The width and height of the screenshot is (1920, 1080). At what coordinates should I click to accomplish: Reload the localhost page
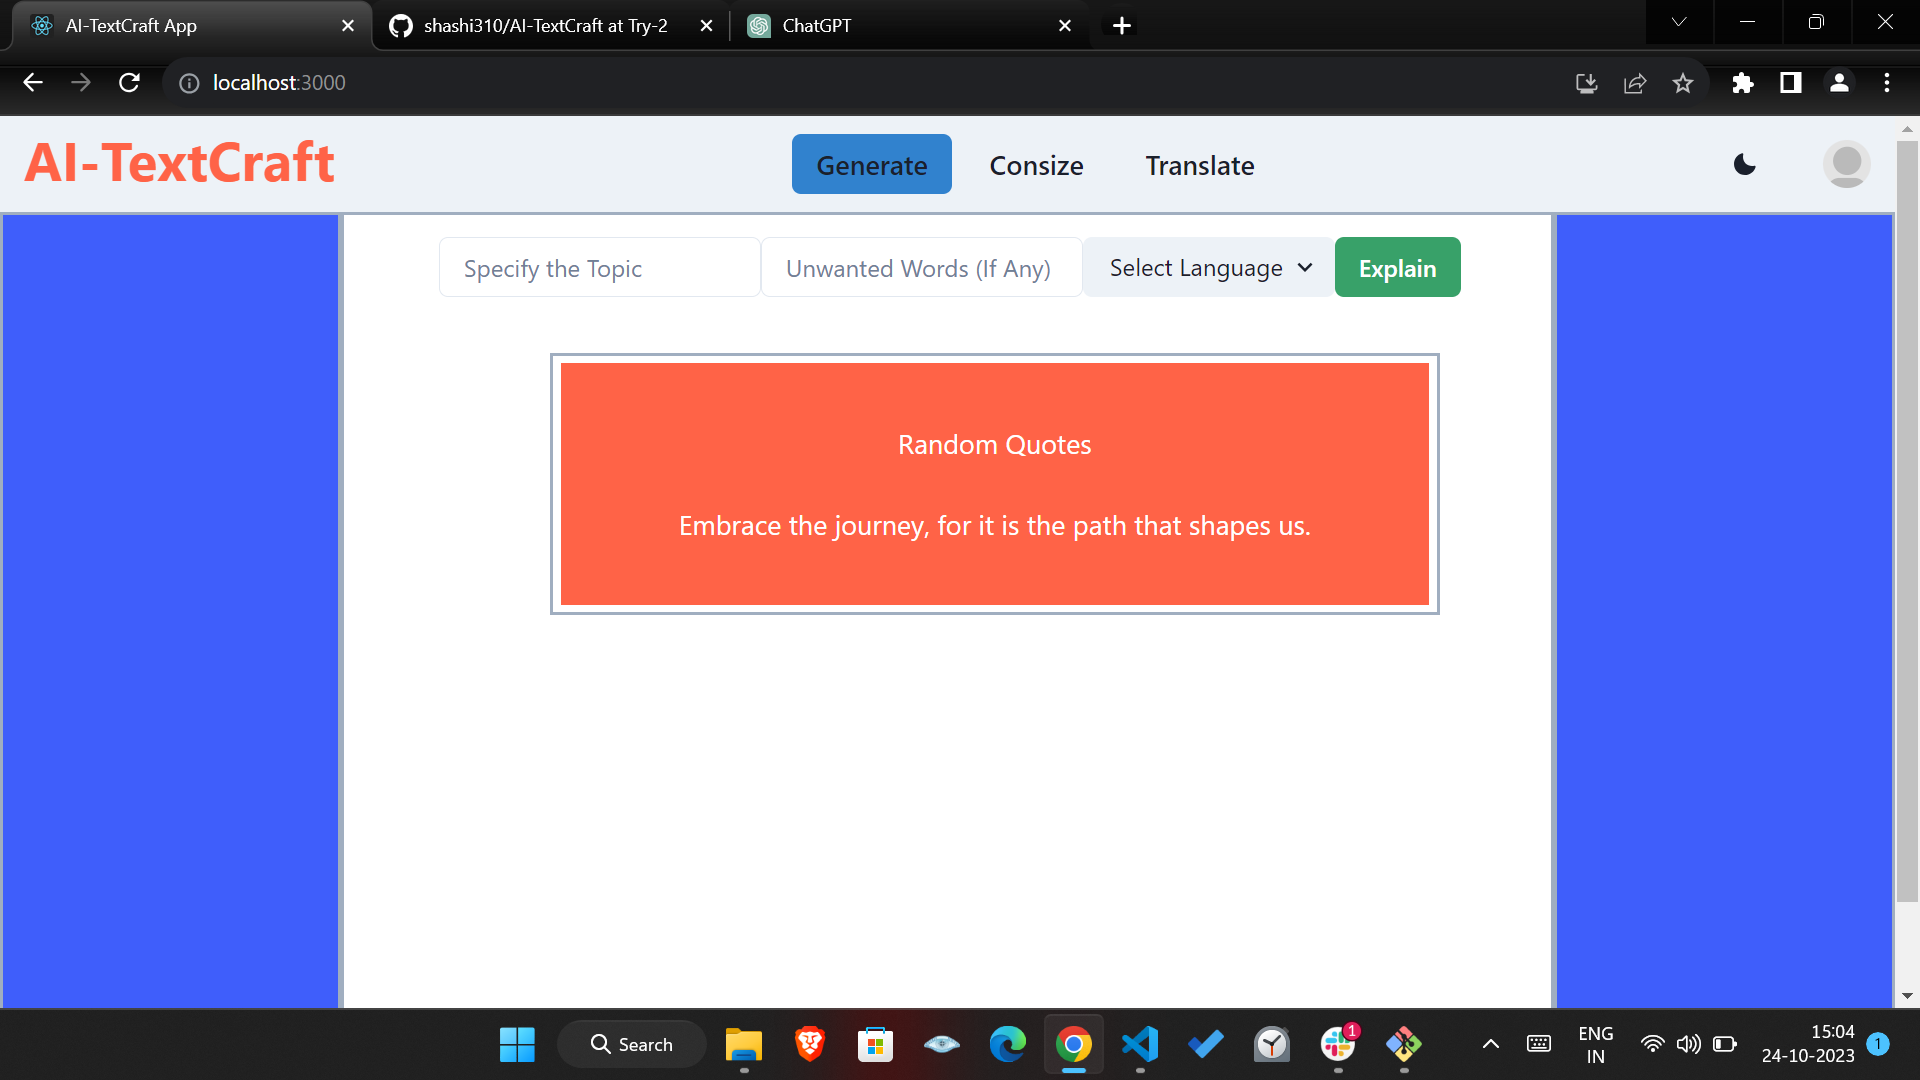[129, 83]
